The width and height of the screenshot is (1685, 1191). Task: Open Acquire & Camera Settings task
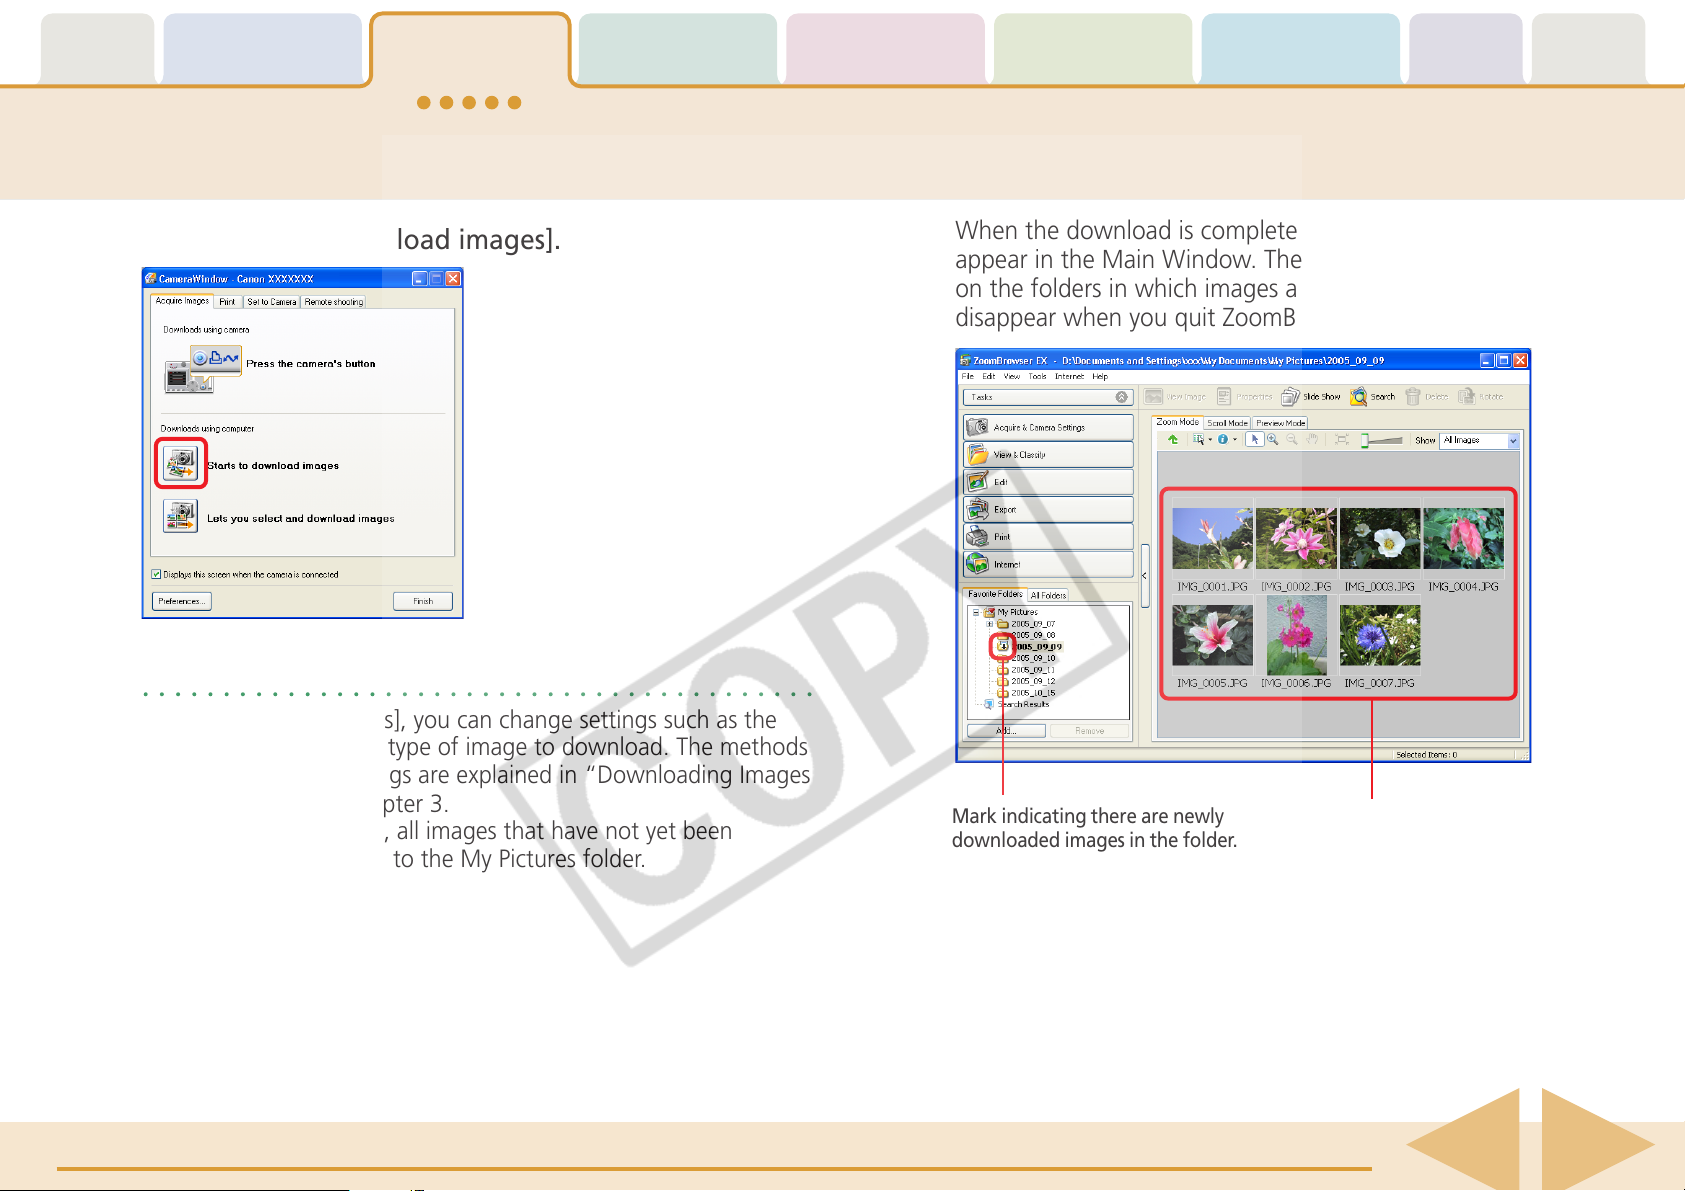(1048, 427)
